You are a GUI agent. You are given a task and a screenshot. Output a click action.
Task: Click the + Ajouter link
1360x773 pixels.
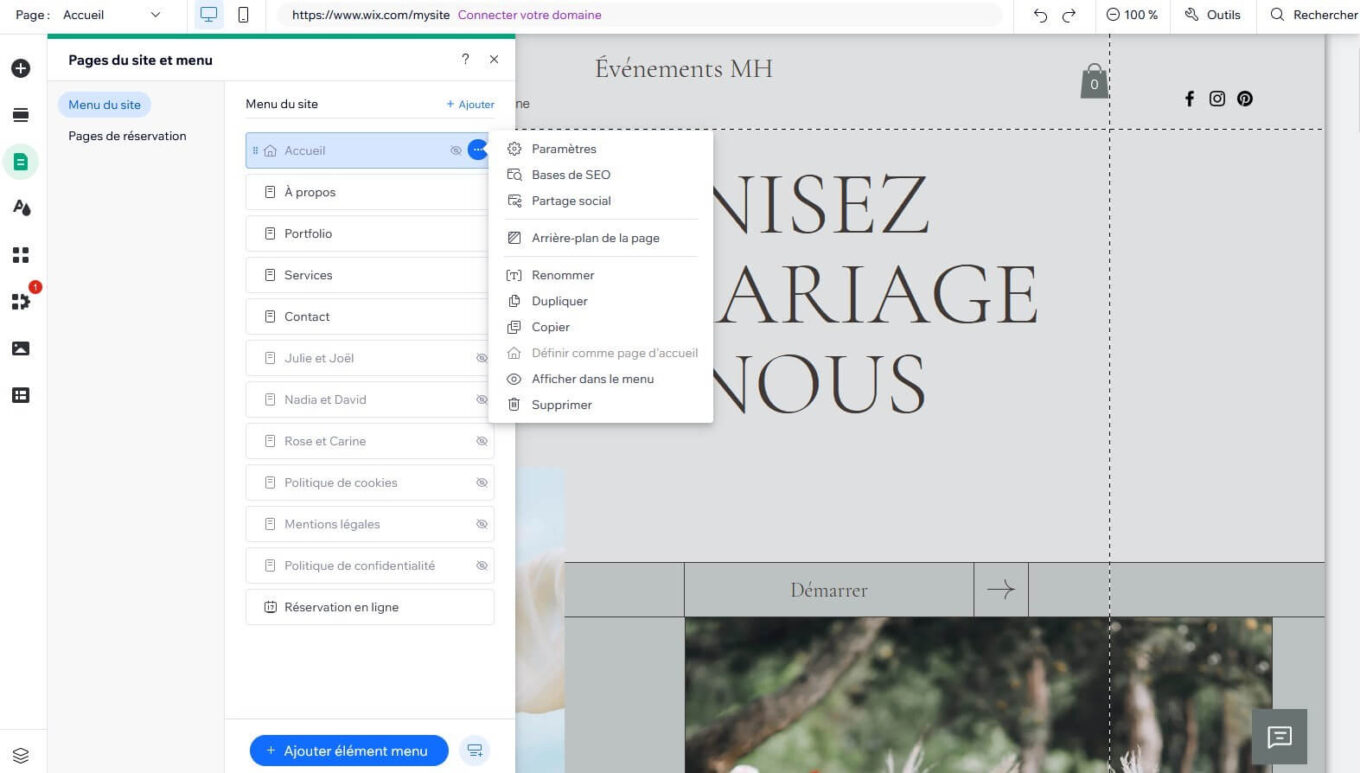point(470,104)
